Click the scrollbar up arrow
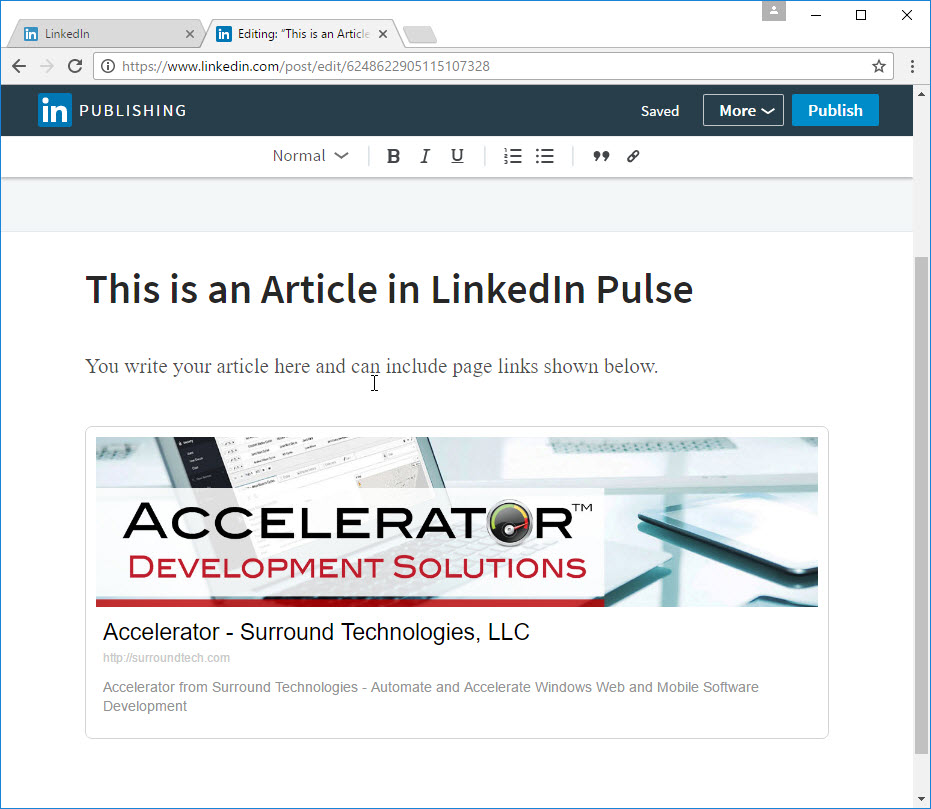The width and height of the screenshot is (931, 809). coord(922,94)
